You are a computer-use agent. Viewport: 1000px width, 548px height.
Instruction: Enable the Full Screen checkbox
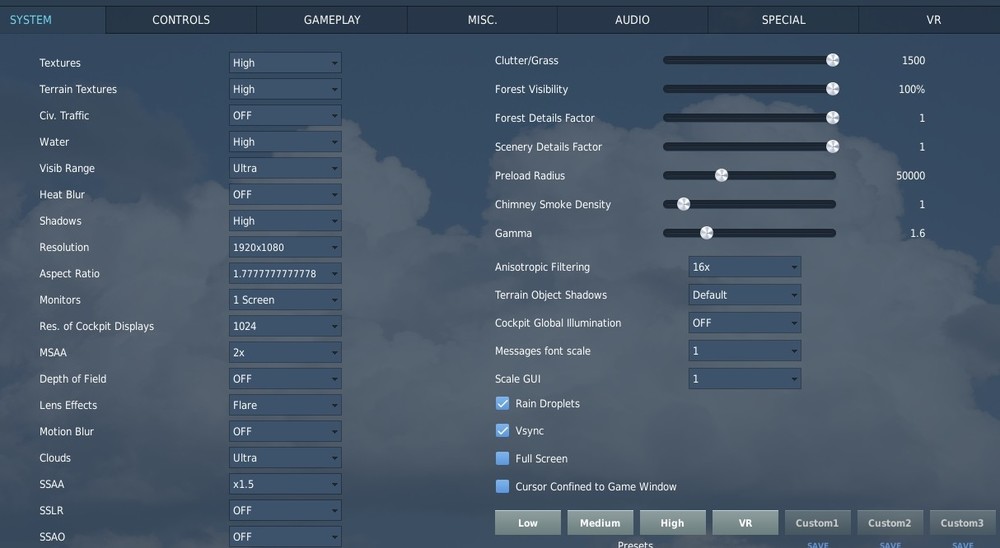[503, 458]
